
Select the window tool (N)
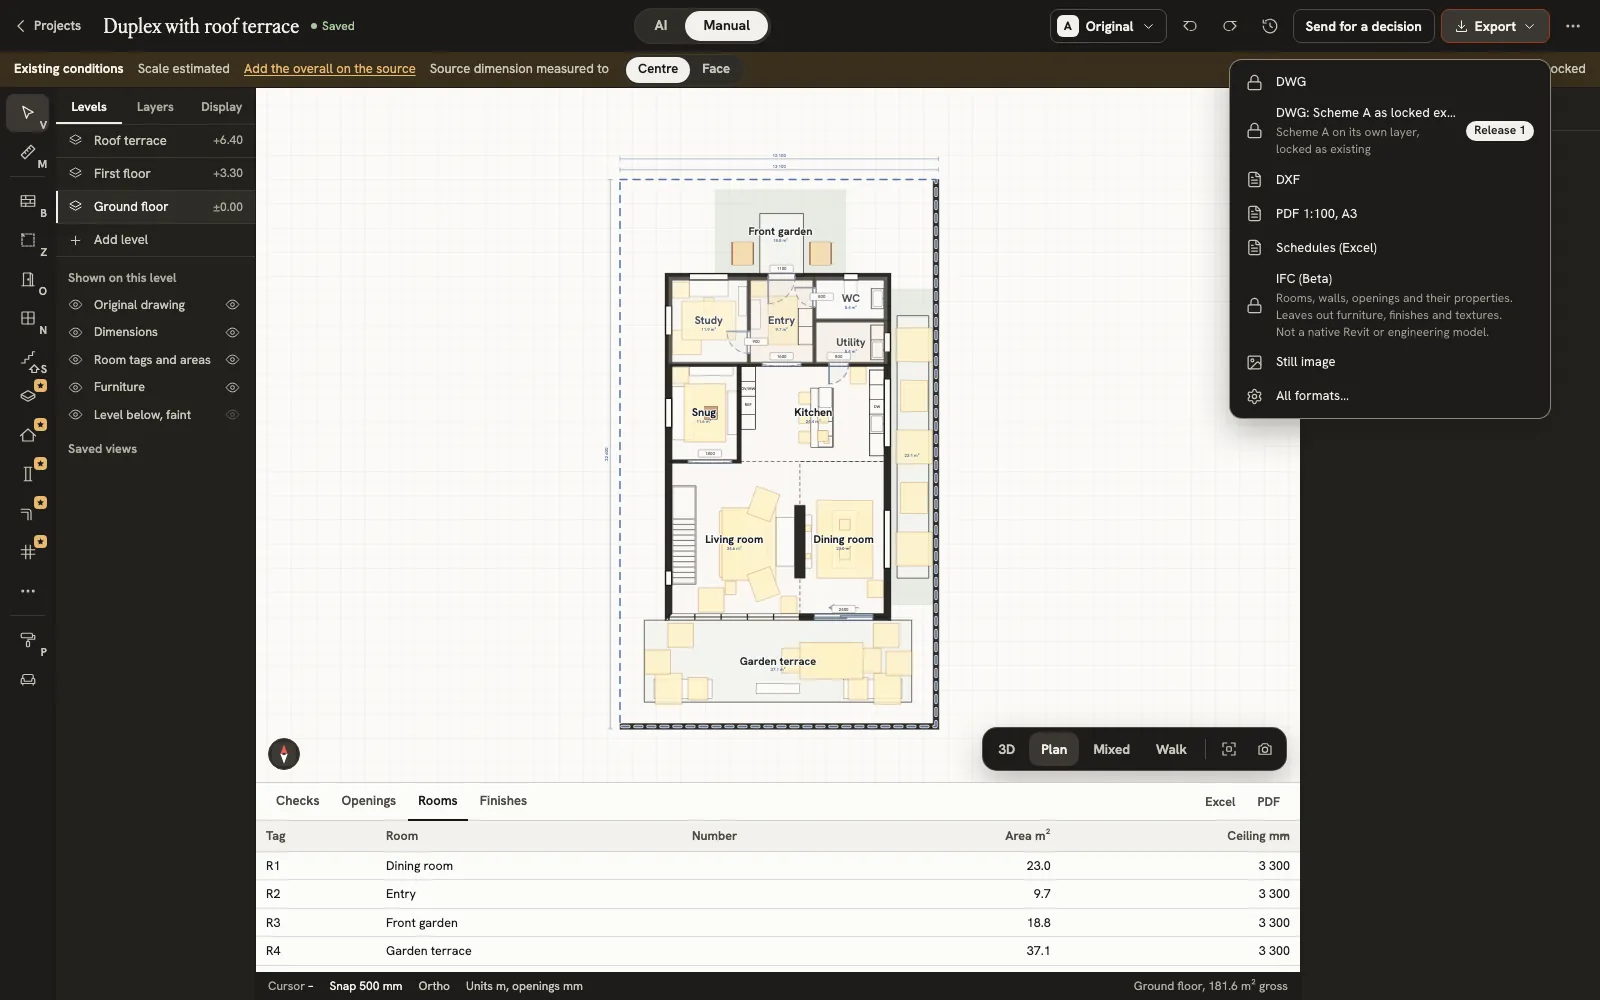pos(28,319)
